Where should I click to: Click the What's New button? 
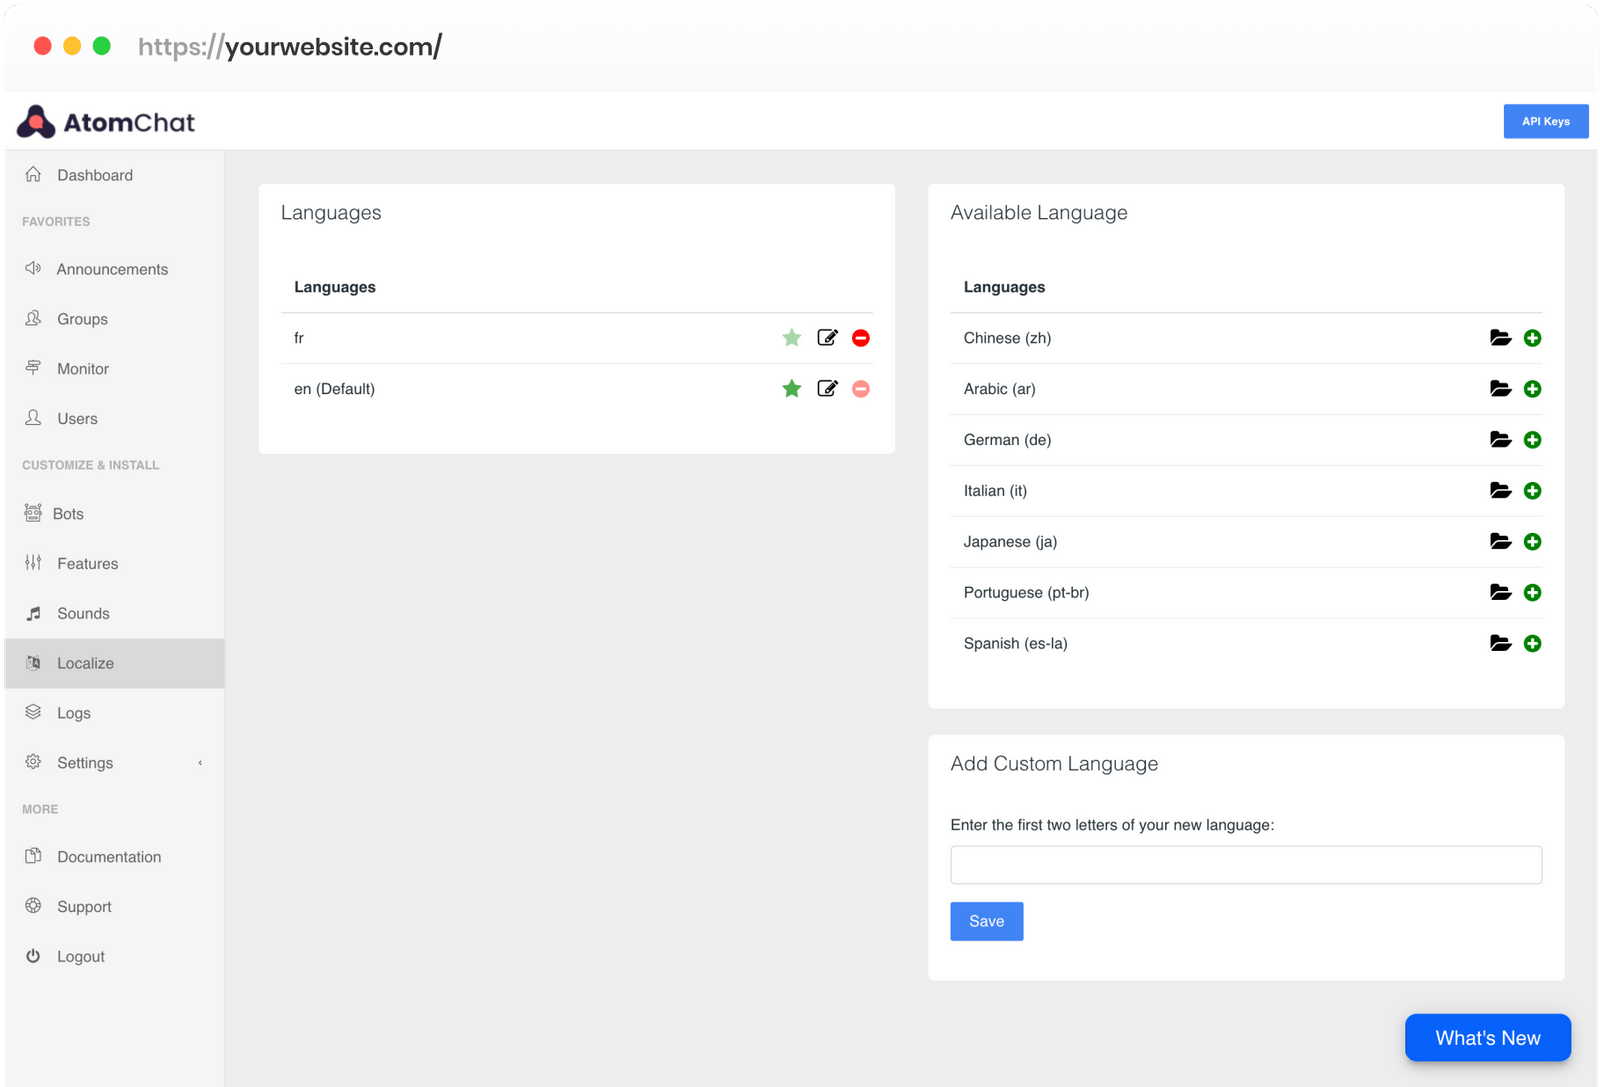(x=1487, y=1038)
